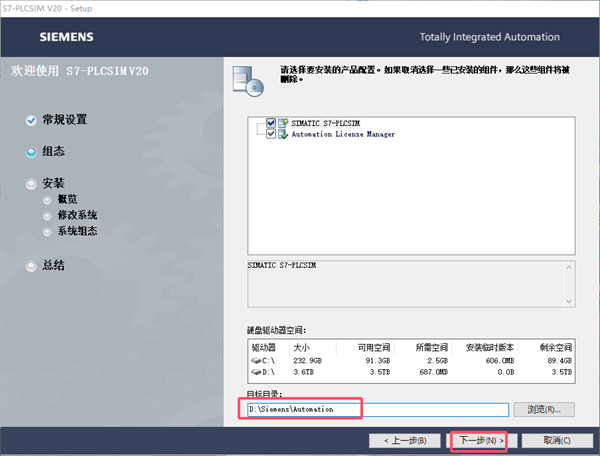Screen dimensions: 600x456
Task: Click the target directory input field
Action: (x=378, y=409)
